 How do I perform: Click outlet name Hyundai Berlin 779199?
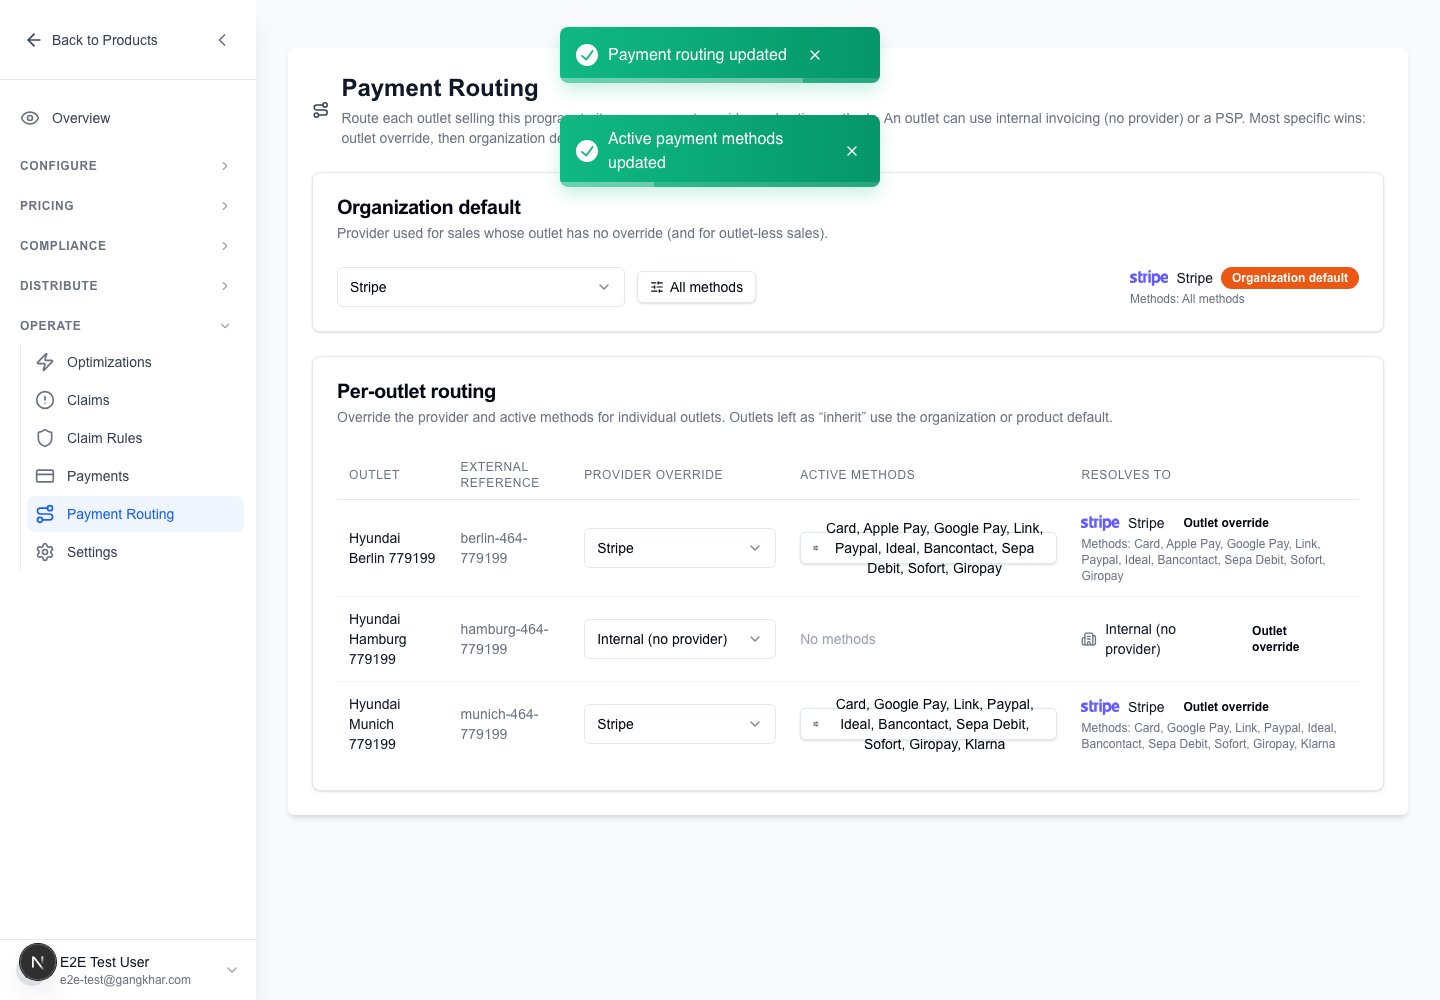392,548
